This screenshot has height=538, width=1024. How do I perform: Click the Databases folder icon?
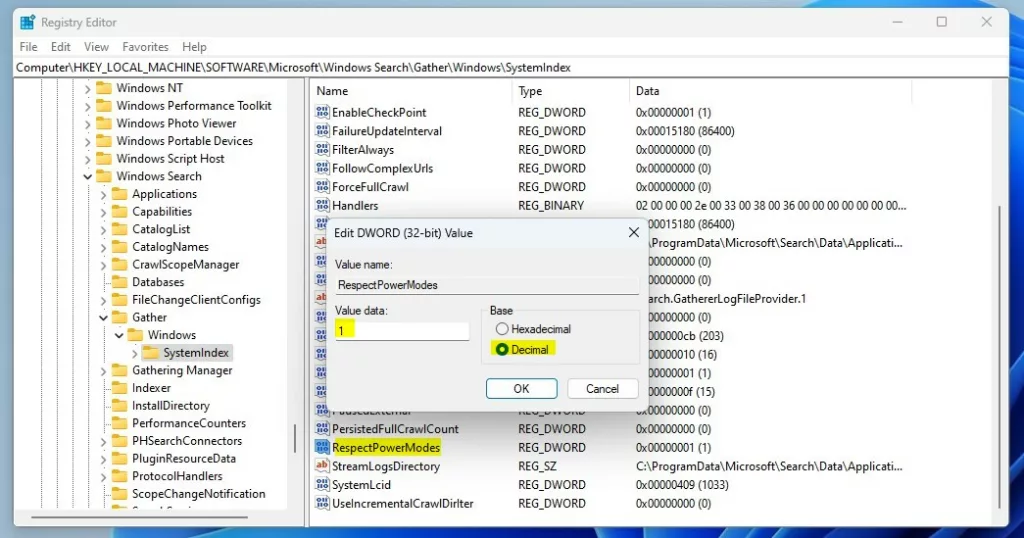120,282
